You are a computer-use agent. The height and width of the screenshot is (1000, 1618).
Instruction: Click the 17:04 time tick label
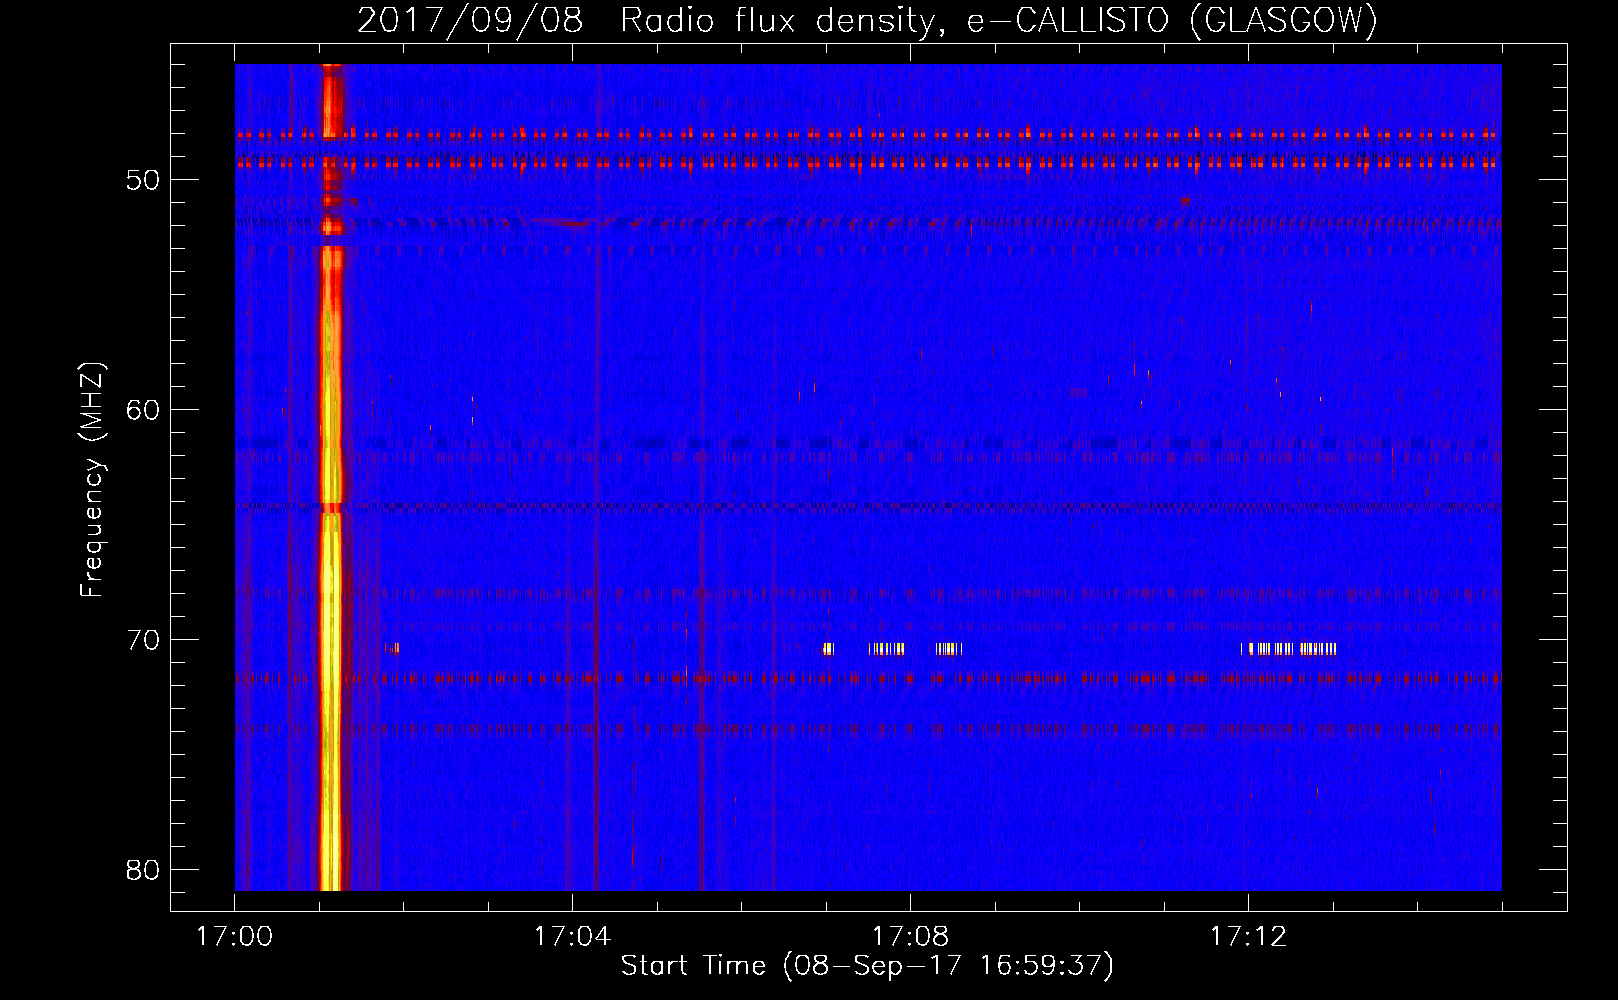click(572, 937)
